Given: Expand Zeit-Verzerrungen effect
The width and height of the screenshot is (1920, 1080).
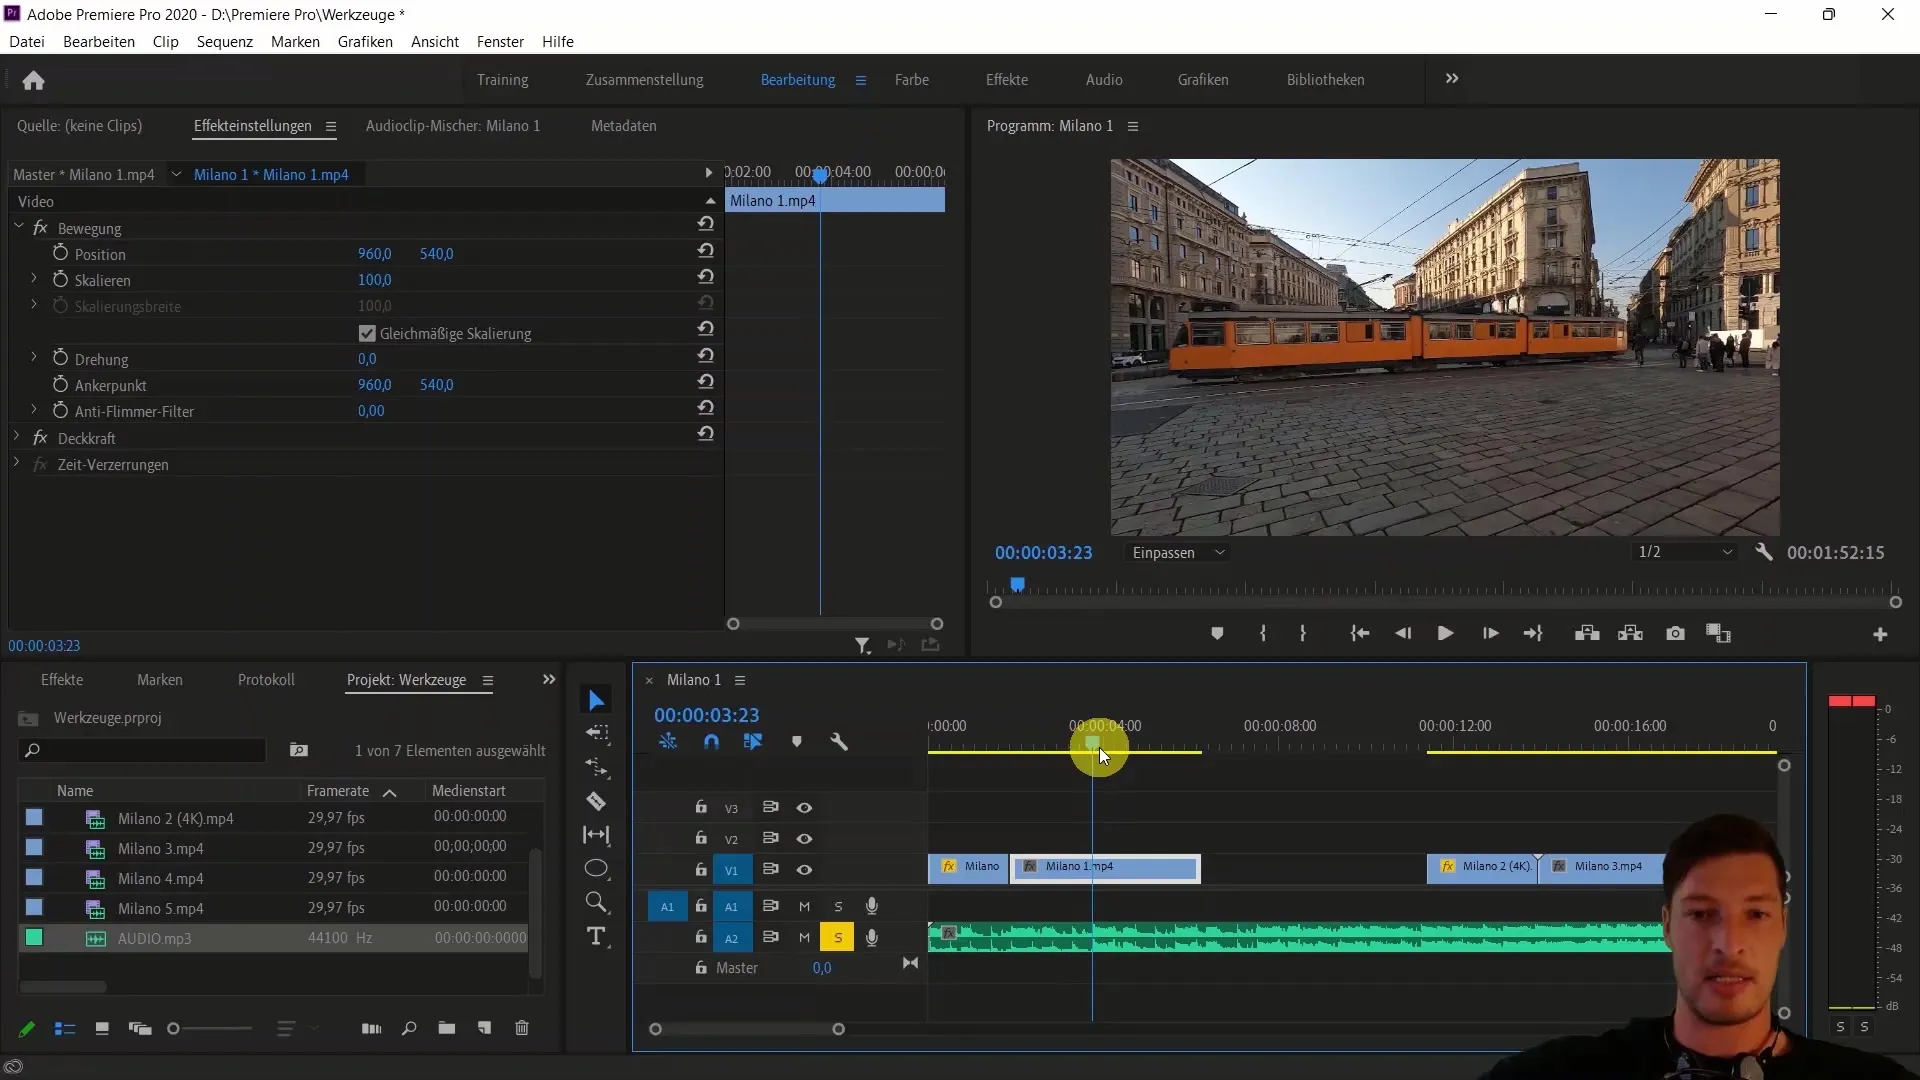Looking at the screenshot, I should pyautogui.click(x=16, y=462).
